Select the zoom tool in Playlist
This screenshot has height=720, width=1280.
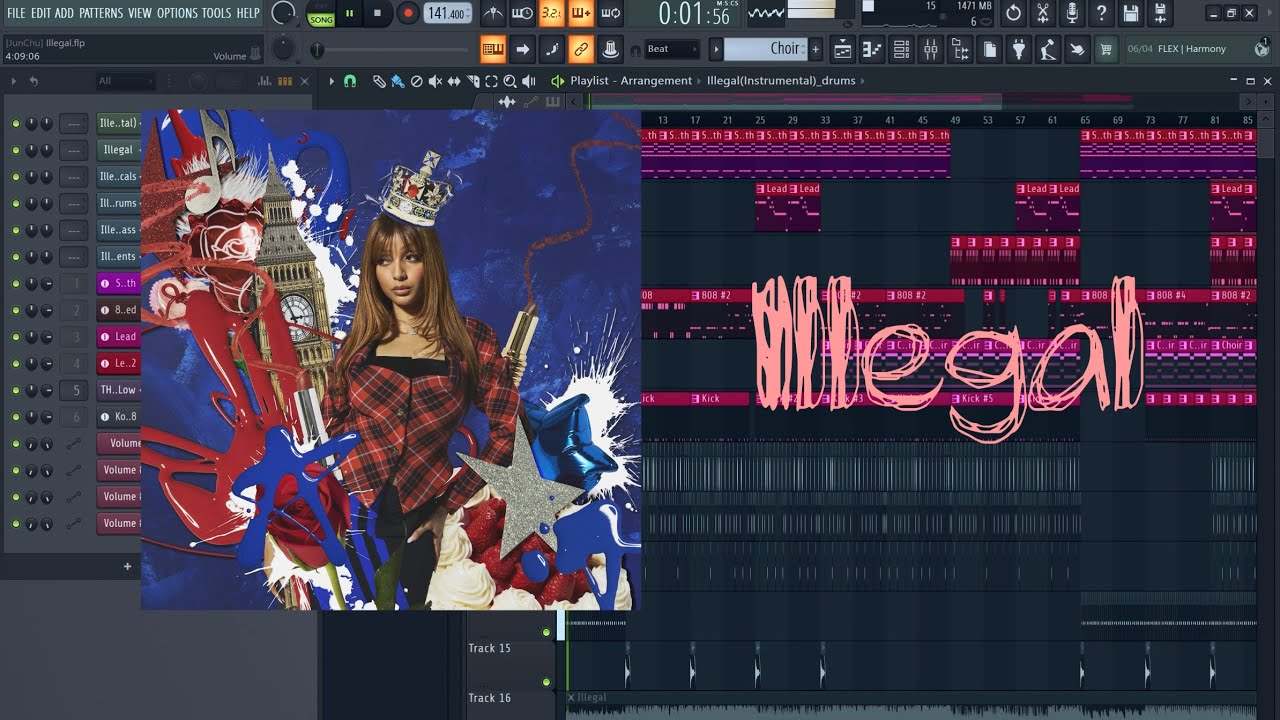[x=510, y=81]
